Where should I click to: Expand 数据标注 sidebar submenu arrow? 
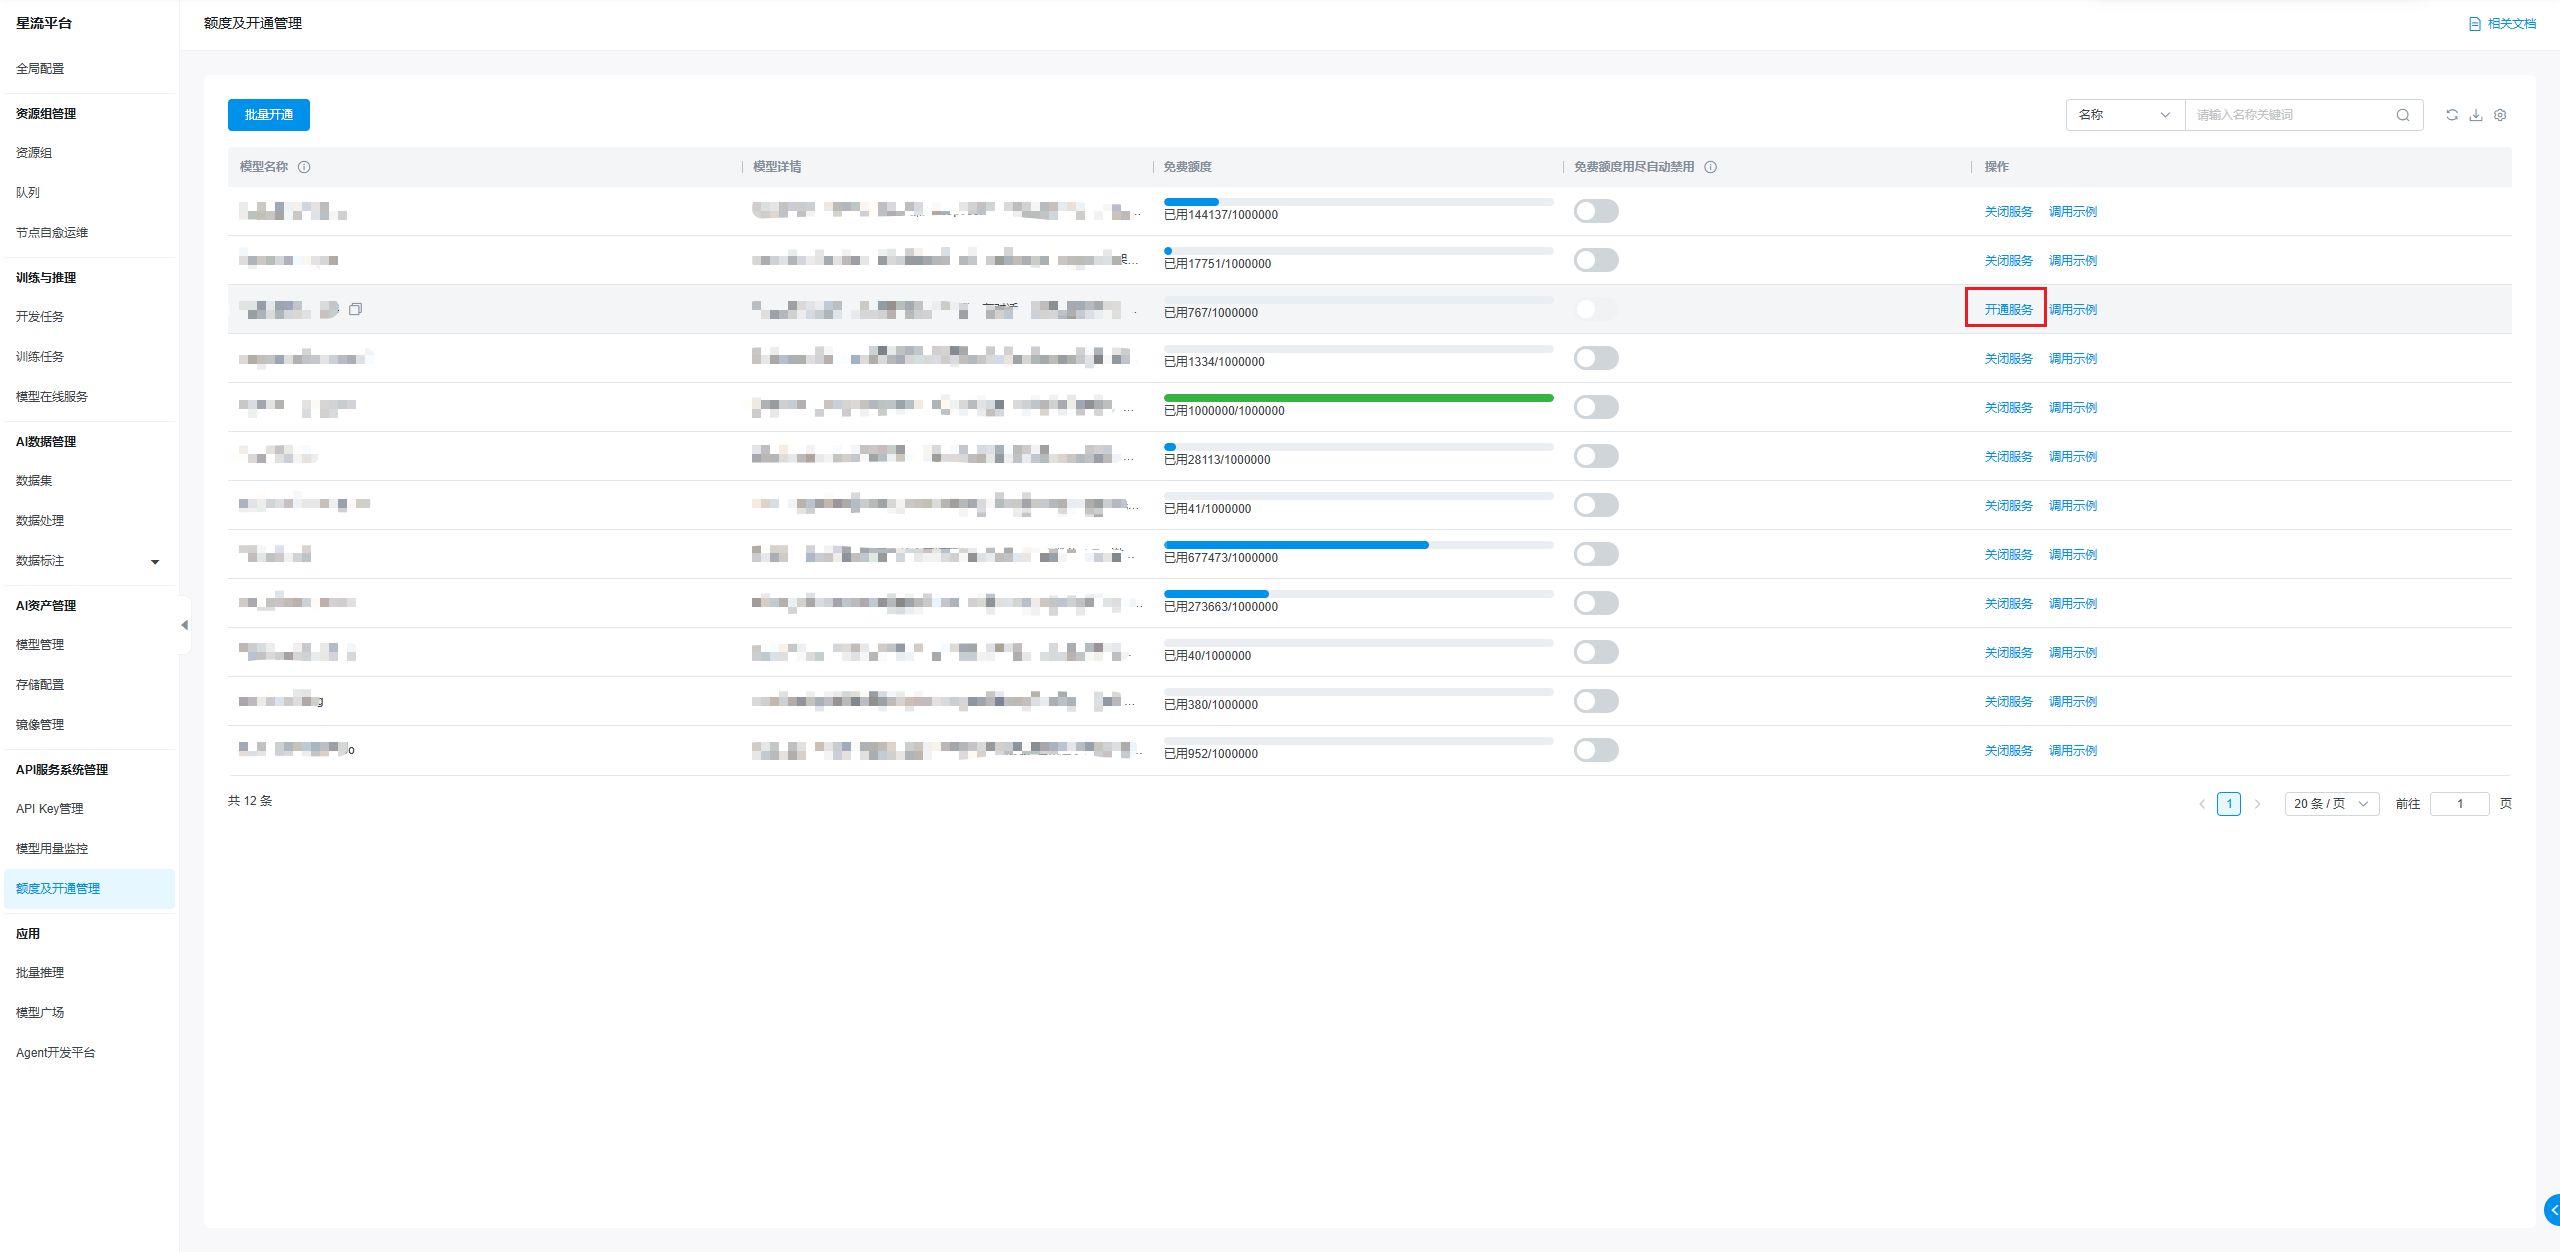(x=155, y=562)
